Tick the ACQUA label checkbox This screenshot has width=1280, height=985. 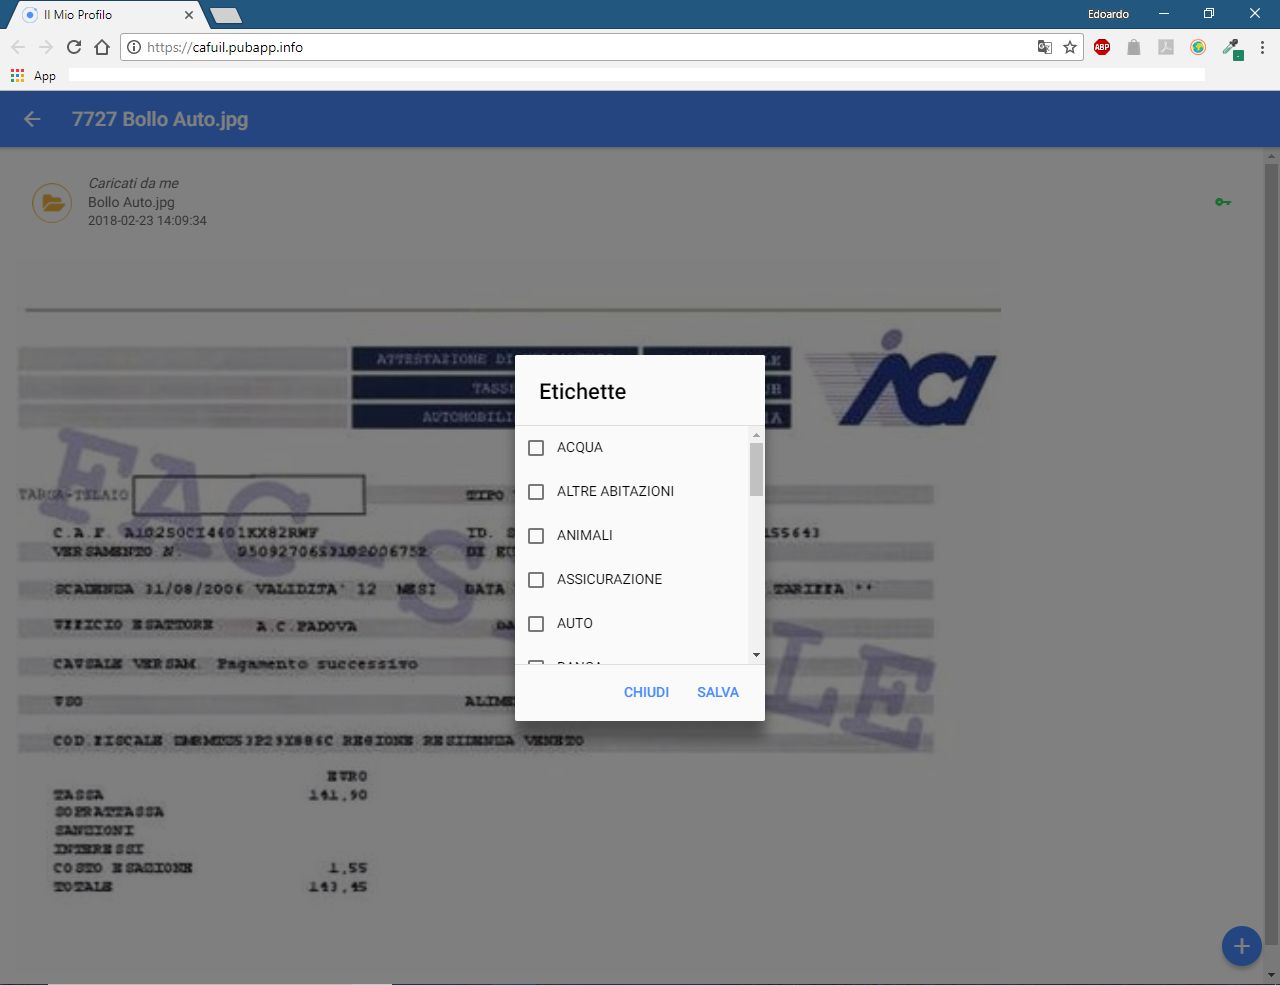(536, 448)
